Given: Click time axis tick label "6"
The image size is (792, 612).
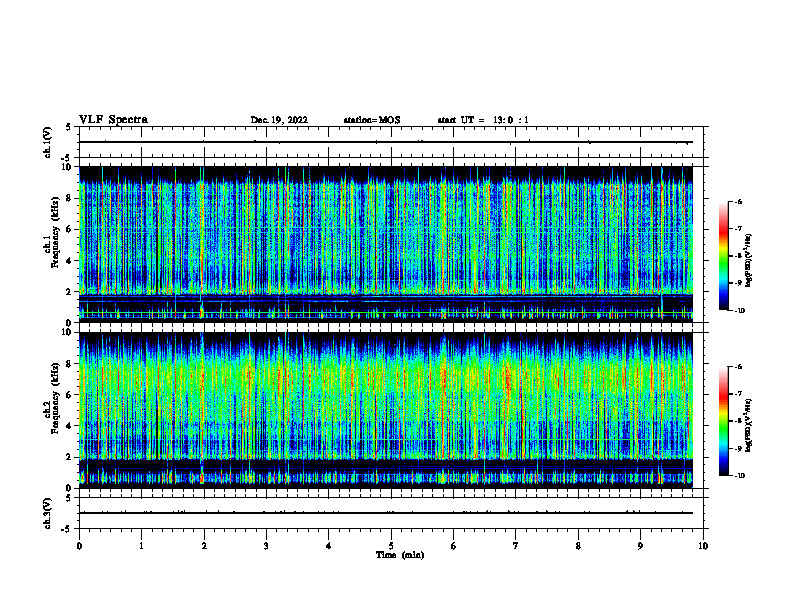Looking at the screenshot, I should pos(454,546).
